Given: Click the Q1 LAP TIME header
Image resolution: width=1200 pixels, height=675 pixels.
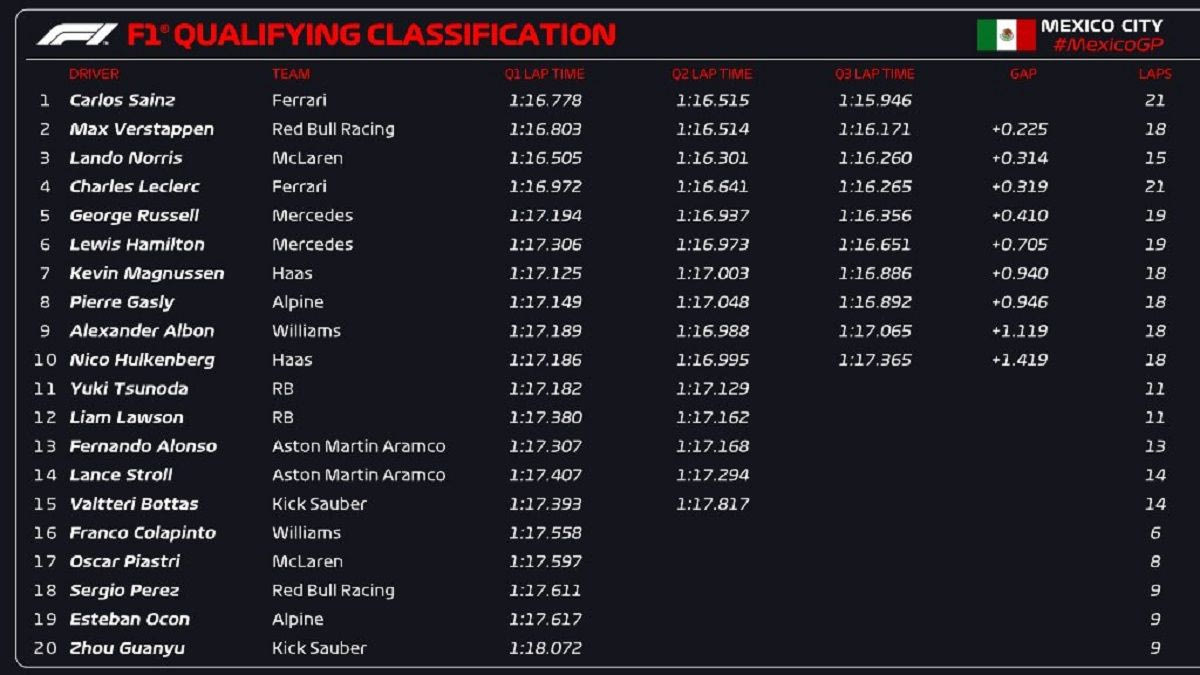Looking at the screenshot, I should coord(544,74).
